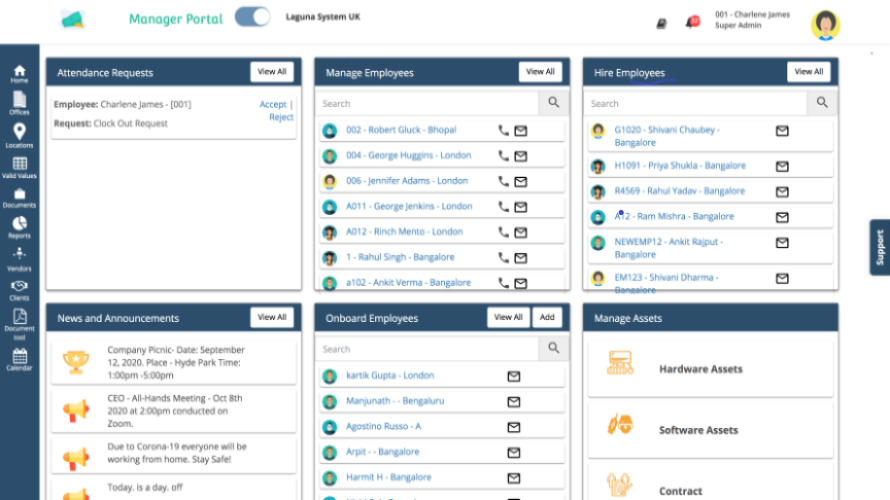This screenshot has width=890, height=500.
Task: Open Calendar in the sidebar
Action: (x=19, y=360)
